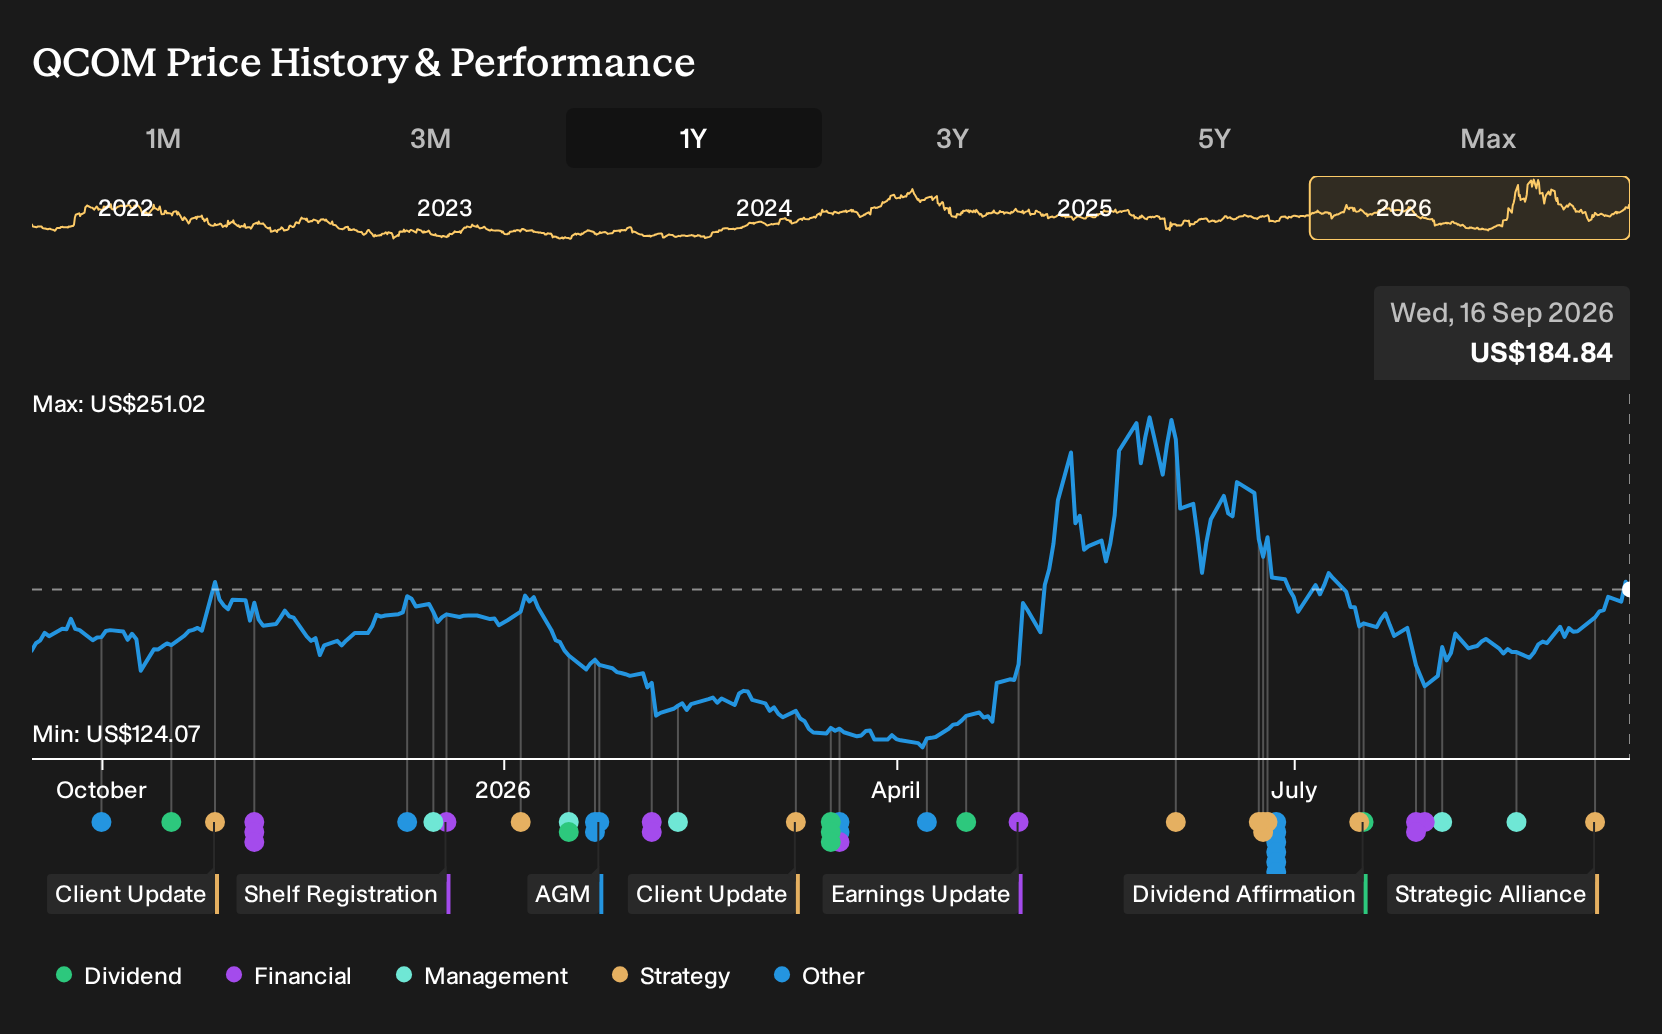
Task: Click the 2022 section of the overview chart
Action: [125, 208]
